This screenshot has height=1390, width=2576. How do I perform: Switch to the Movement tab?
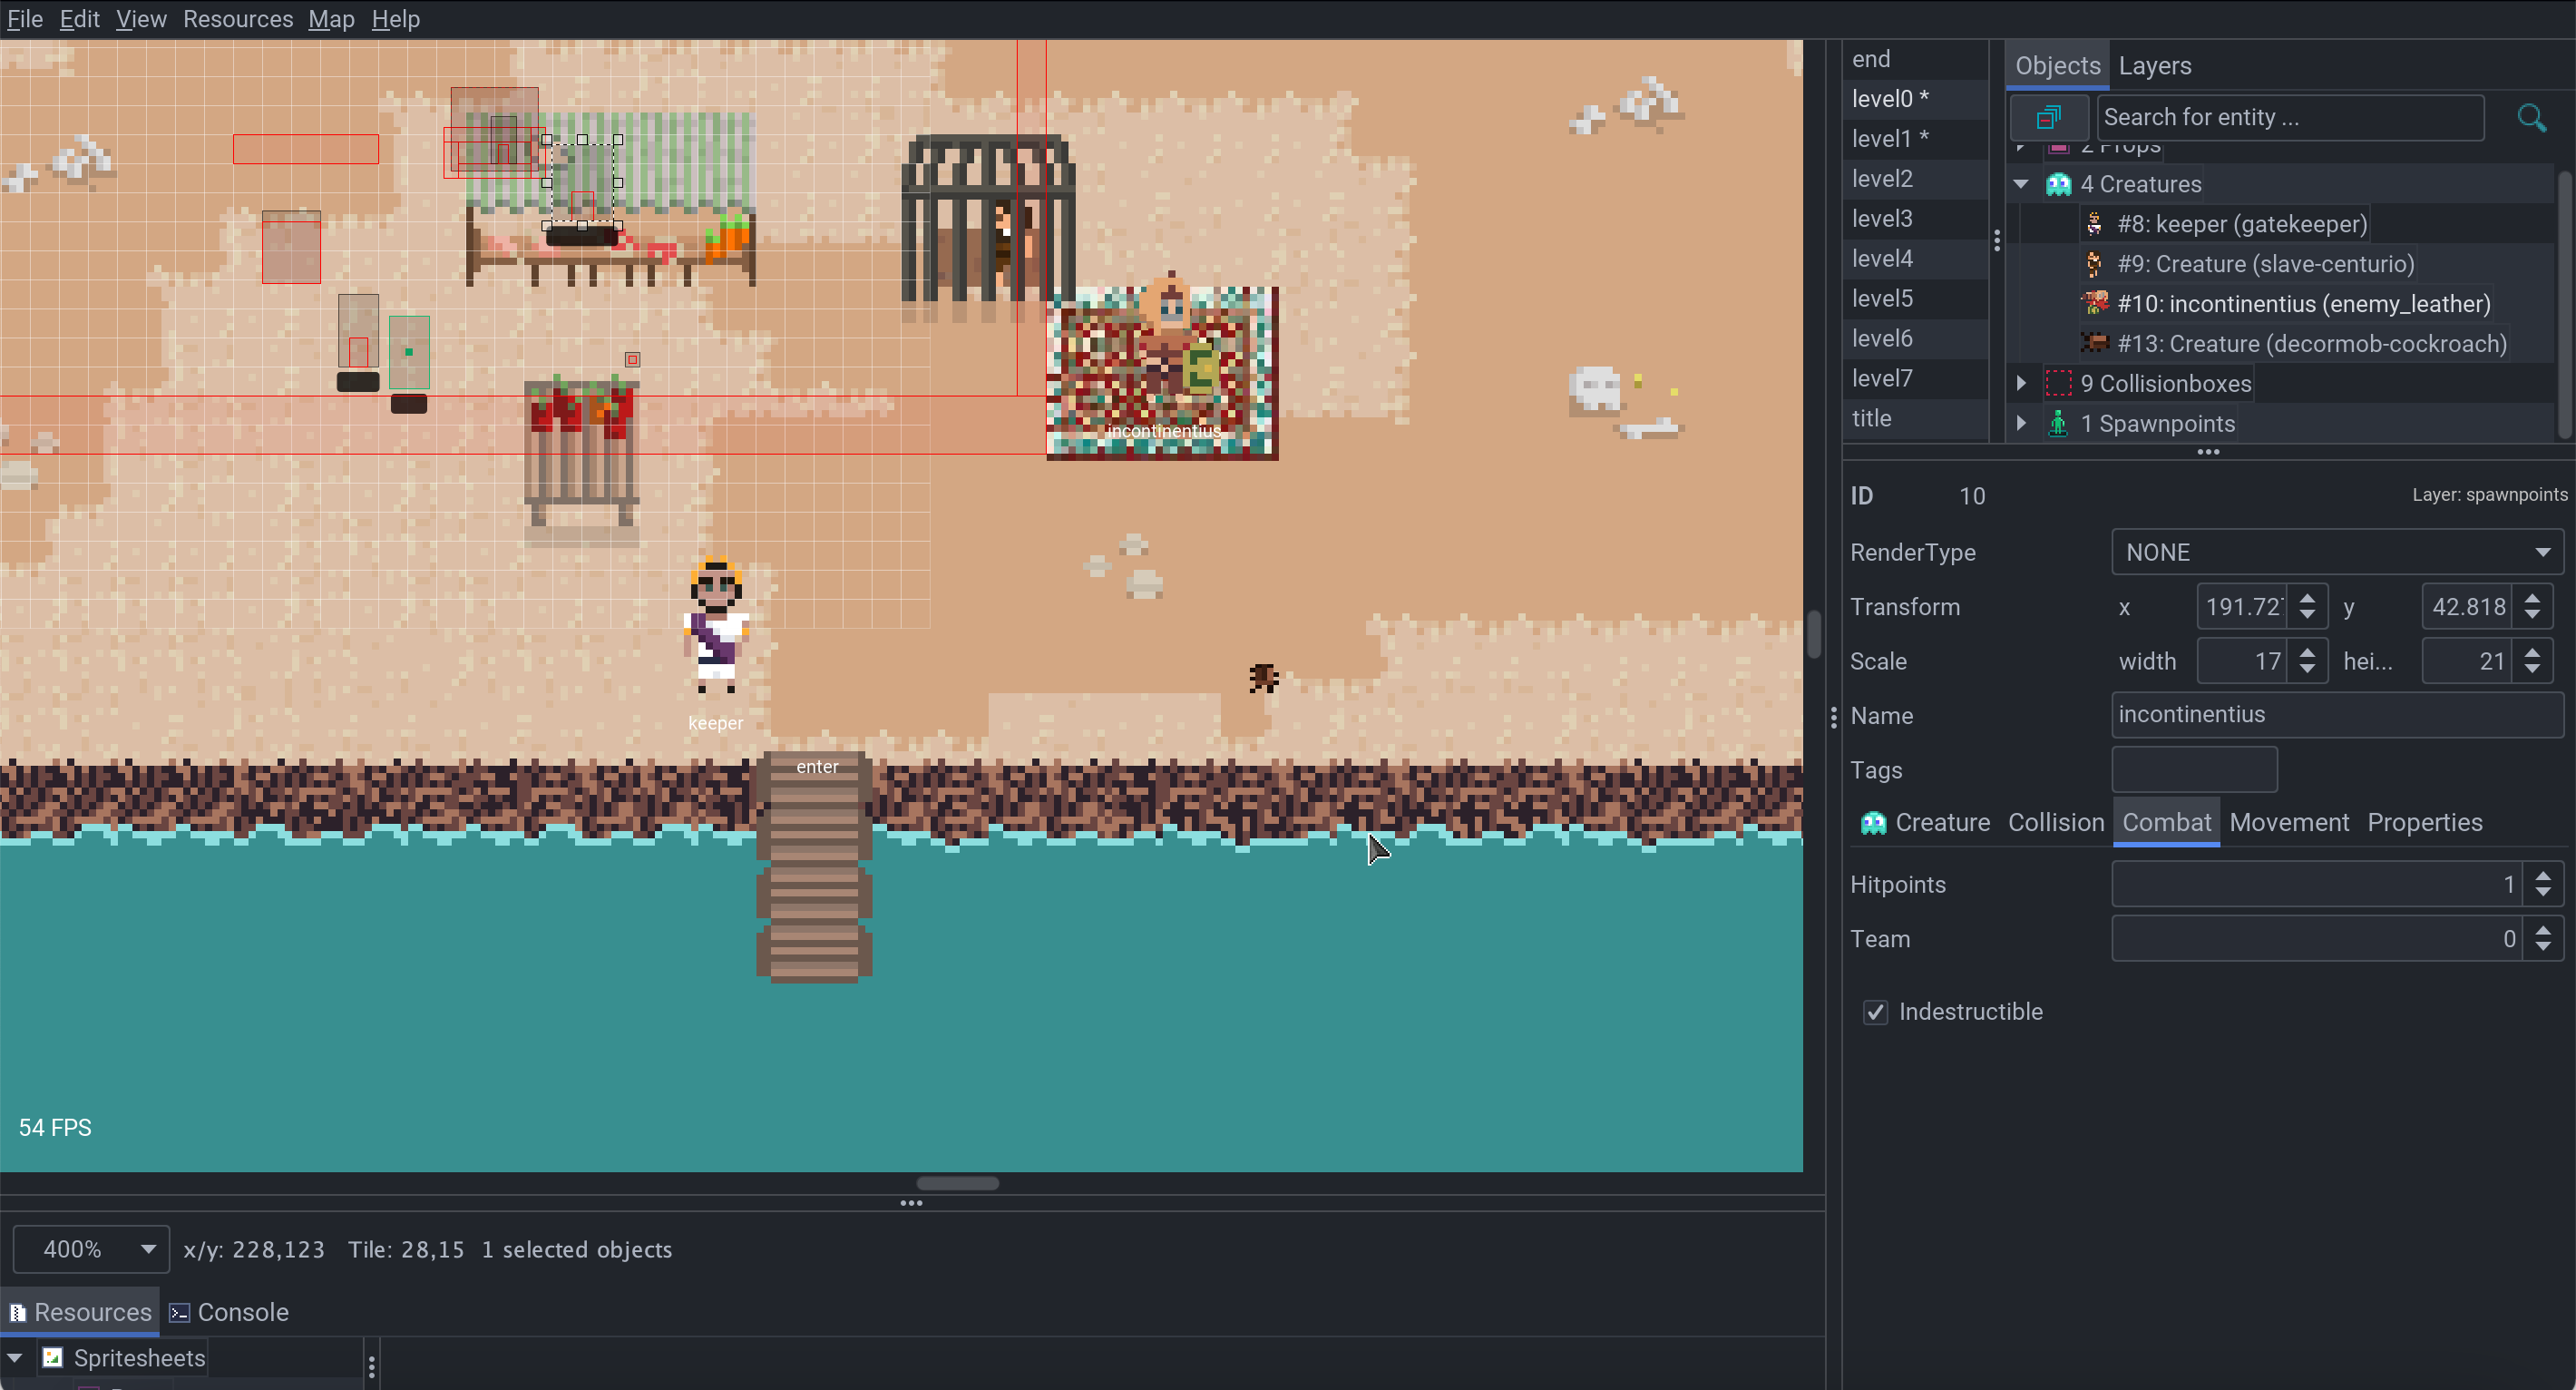click(2288, 822)
